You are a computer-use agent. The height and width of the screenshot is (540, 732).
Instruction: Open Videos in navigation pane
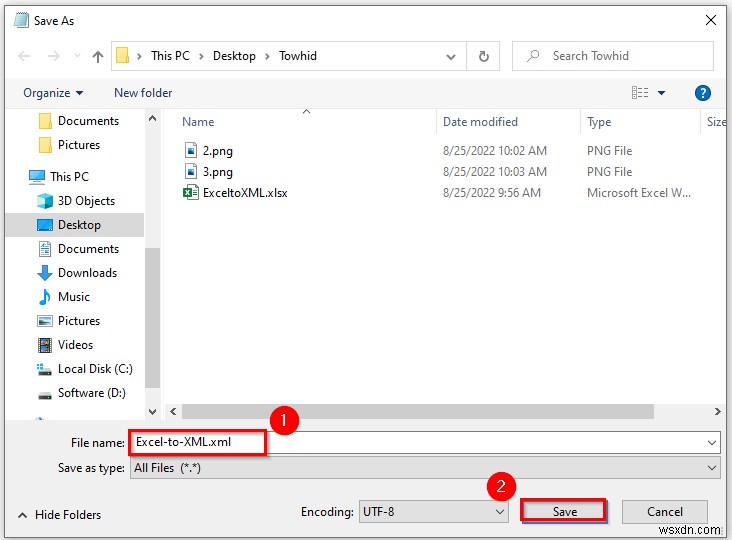(65, 345)
